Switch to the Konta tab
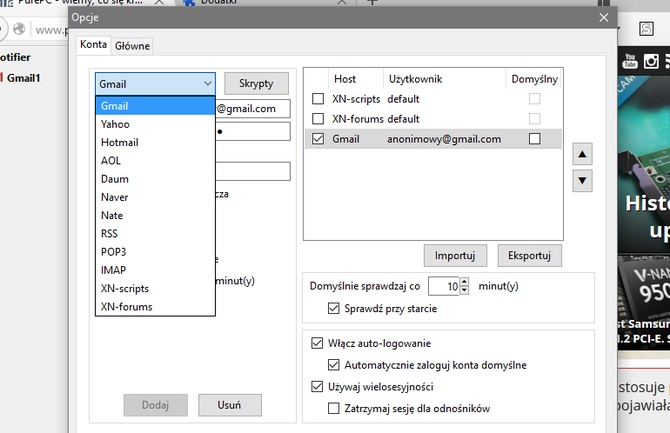Image resolution: width=670 pixels, height=433 pixels. [94, 44]
